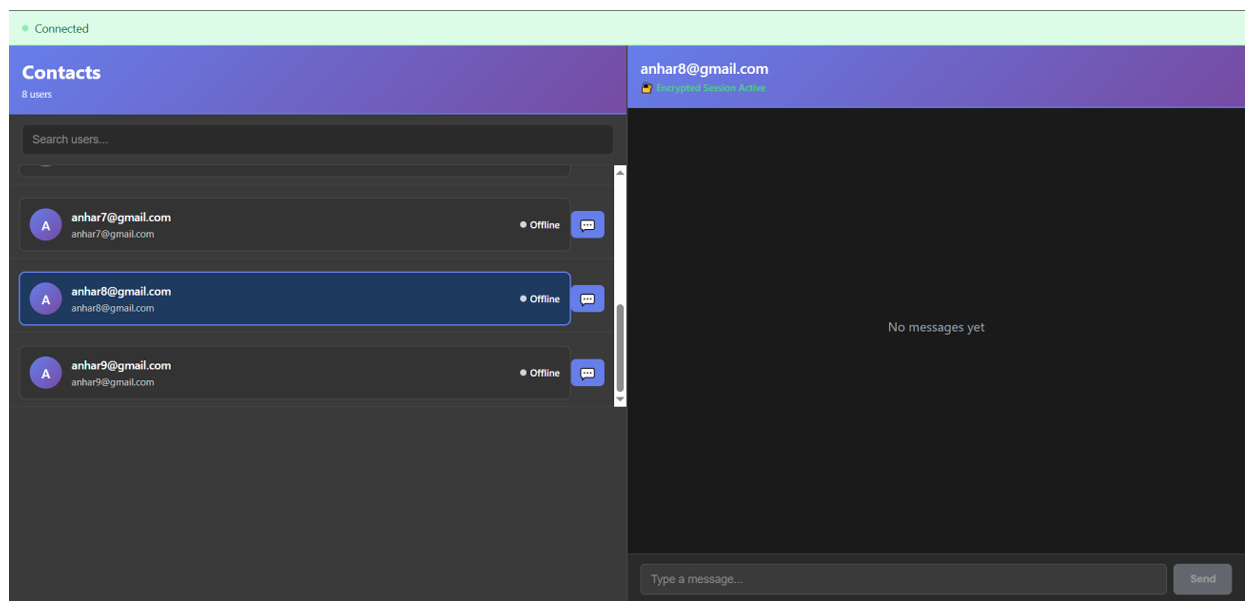Click the Encrypted Session Active label
The width and height of the screenshot is (1253, 612).
coord(710,89)
